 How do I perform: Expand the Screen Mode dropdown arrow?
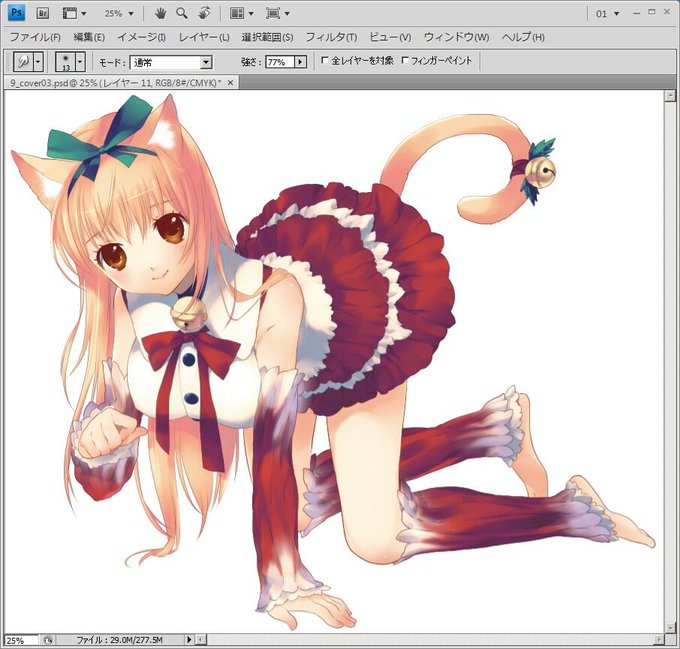click(x=287, y=14)
